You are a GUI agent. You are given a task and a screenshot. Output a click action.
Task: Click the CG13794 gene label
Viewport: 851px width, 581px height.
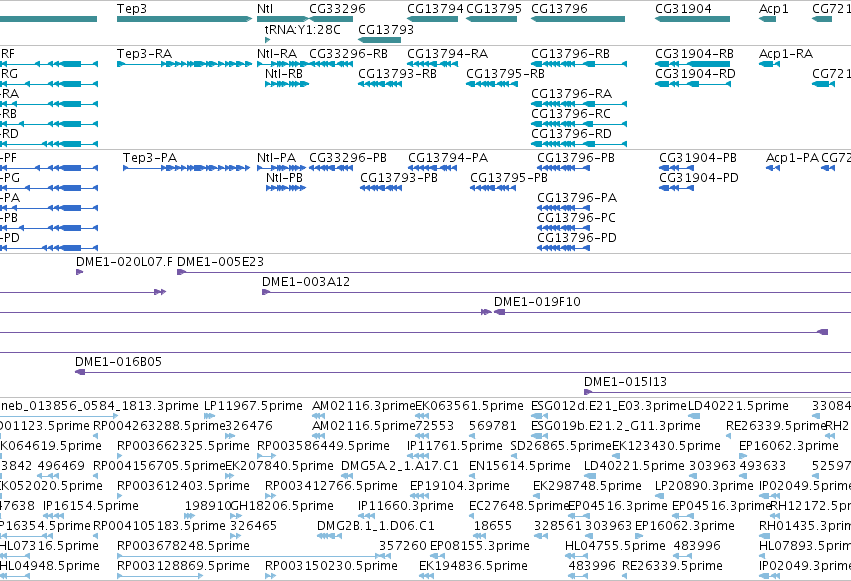pyautogui.click(x=435, y=9)
